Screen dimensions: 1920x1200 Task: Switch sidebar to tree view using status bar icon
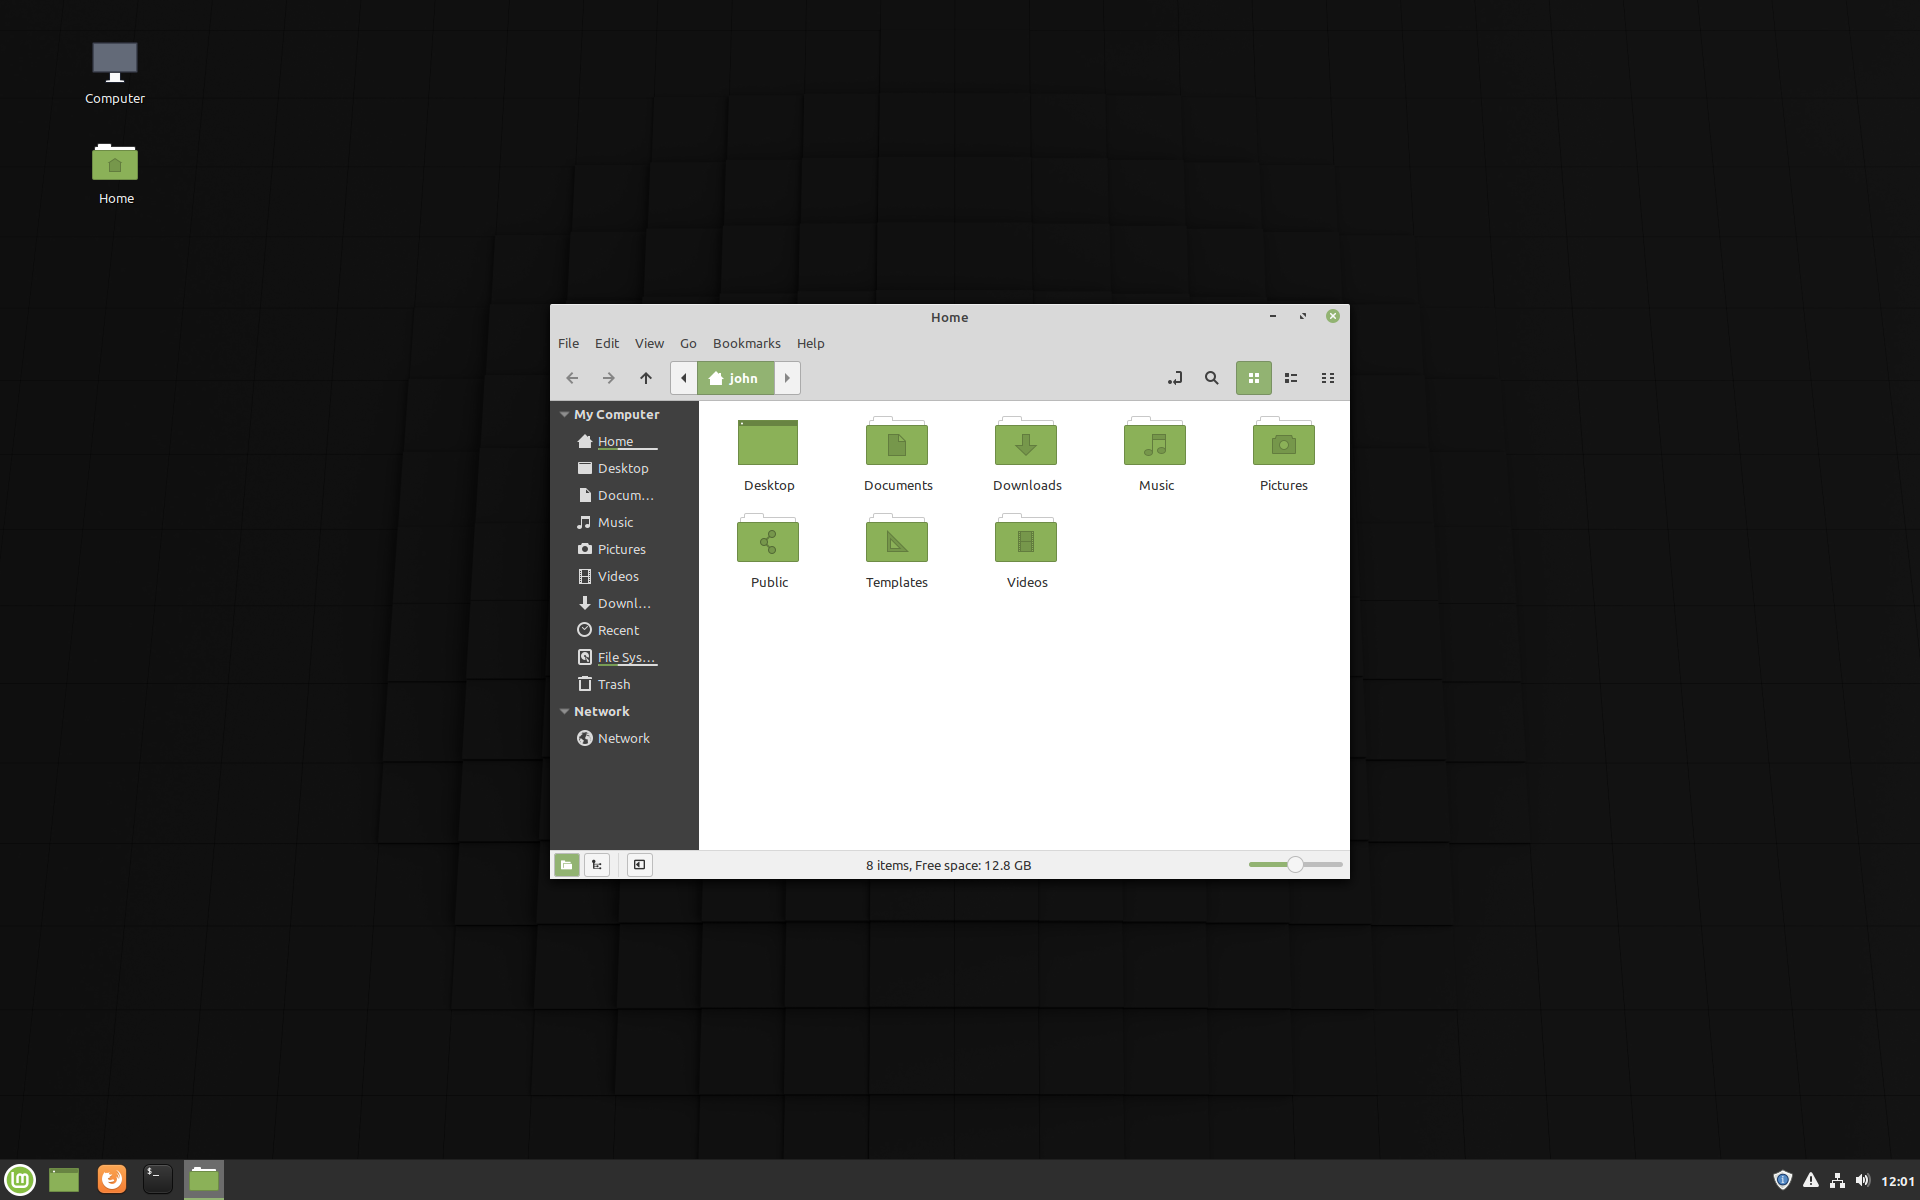(x=597, y=864)
